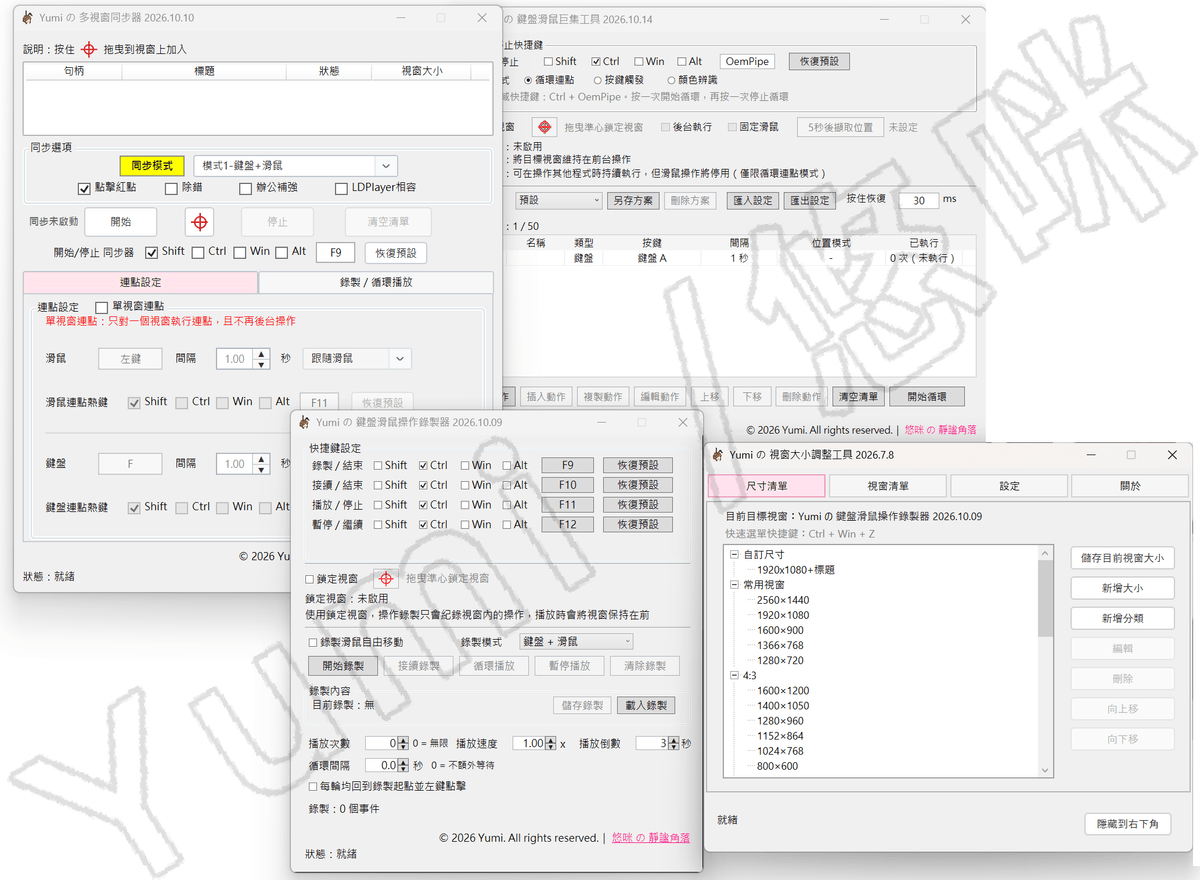1200x880 pixels.
Task: Collapse the 4:3 tree category
Action: [735, 676]
